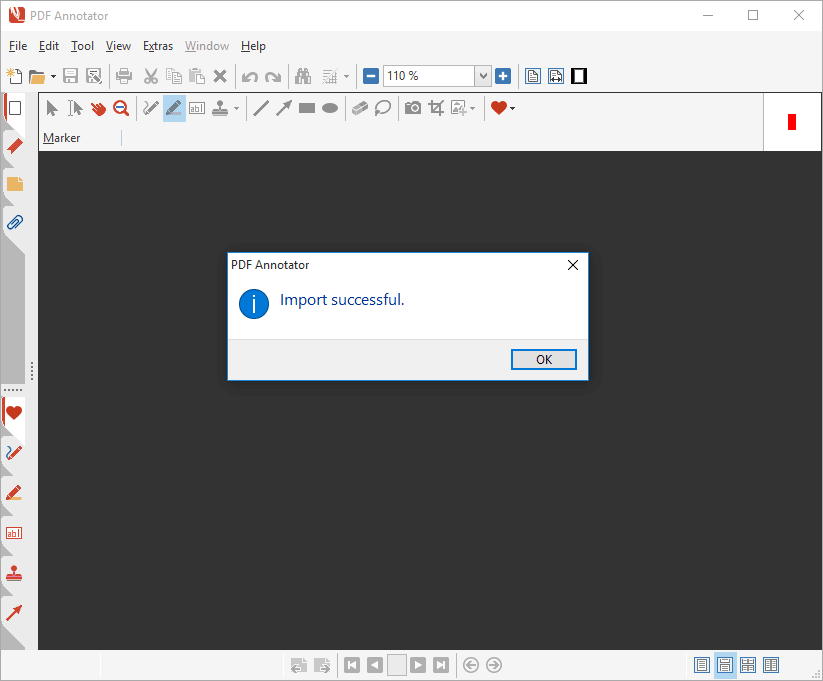Viewport: 823px width, 681px height.
Task: Open the 110 % zoom level dropdown
Action: pyautogui.click(x=483, y=76)
